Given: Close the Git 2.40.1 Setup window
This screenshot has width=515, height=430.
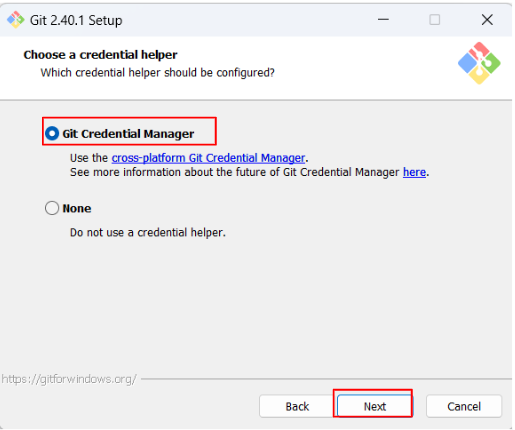Looking at the screenshot, I should (x=487, y=20).
